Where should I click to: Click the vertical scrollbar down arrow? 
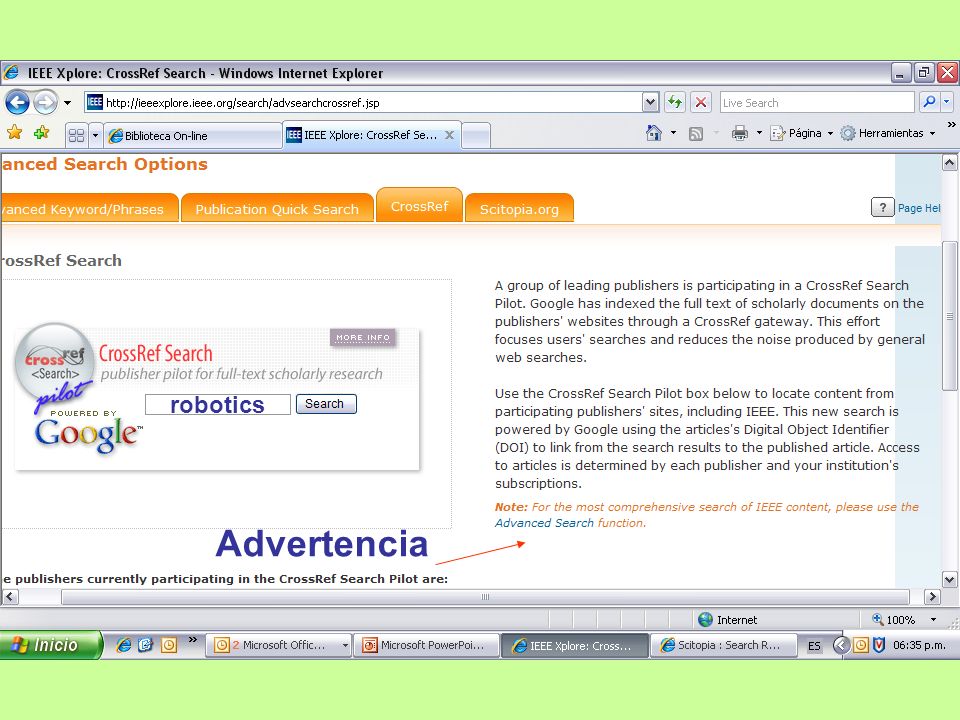pos(949,579)
